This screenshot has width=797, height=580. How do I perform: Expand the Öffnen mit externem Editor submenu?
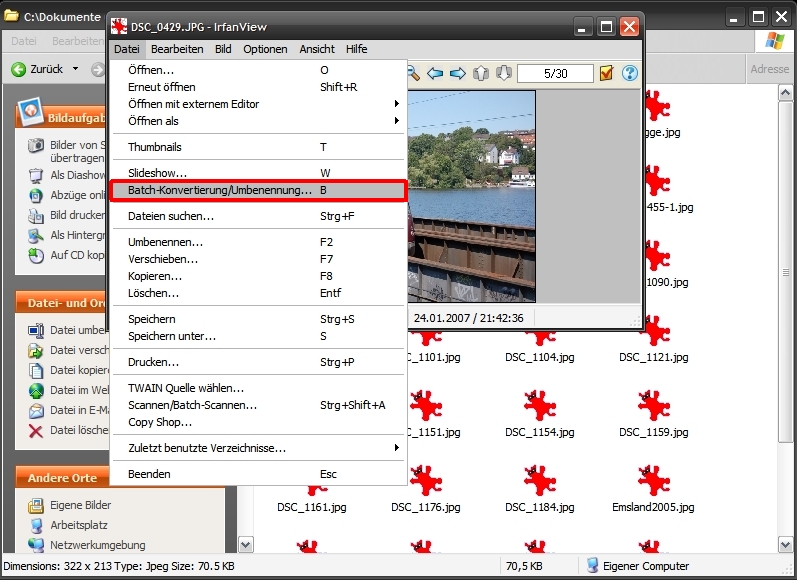pos(259,104)
